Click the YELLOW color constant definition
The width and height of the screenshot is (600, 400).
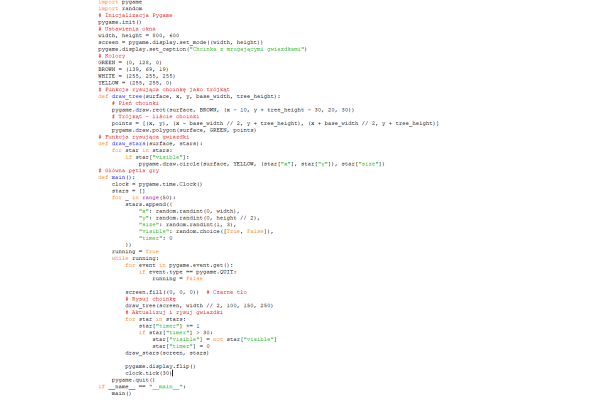(x=129, y=82)
